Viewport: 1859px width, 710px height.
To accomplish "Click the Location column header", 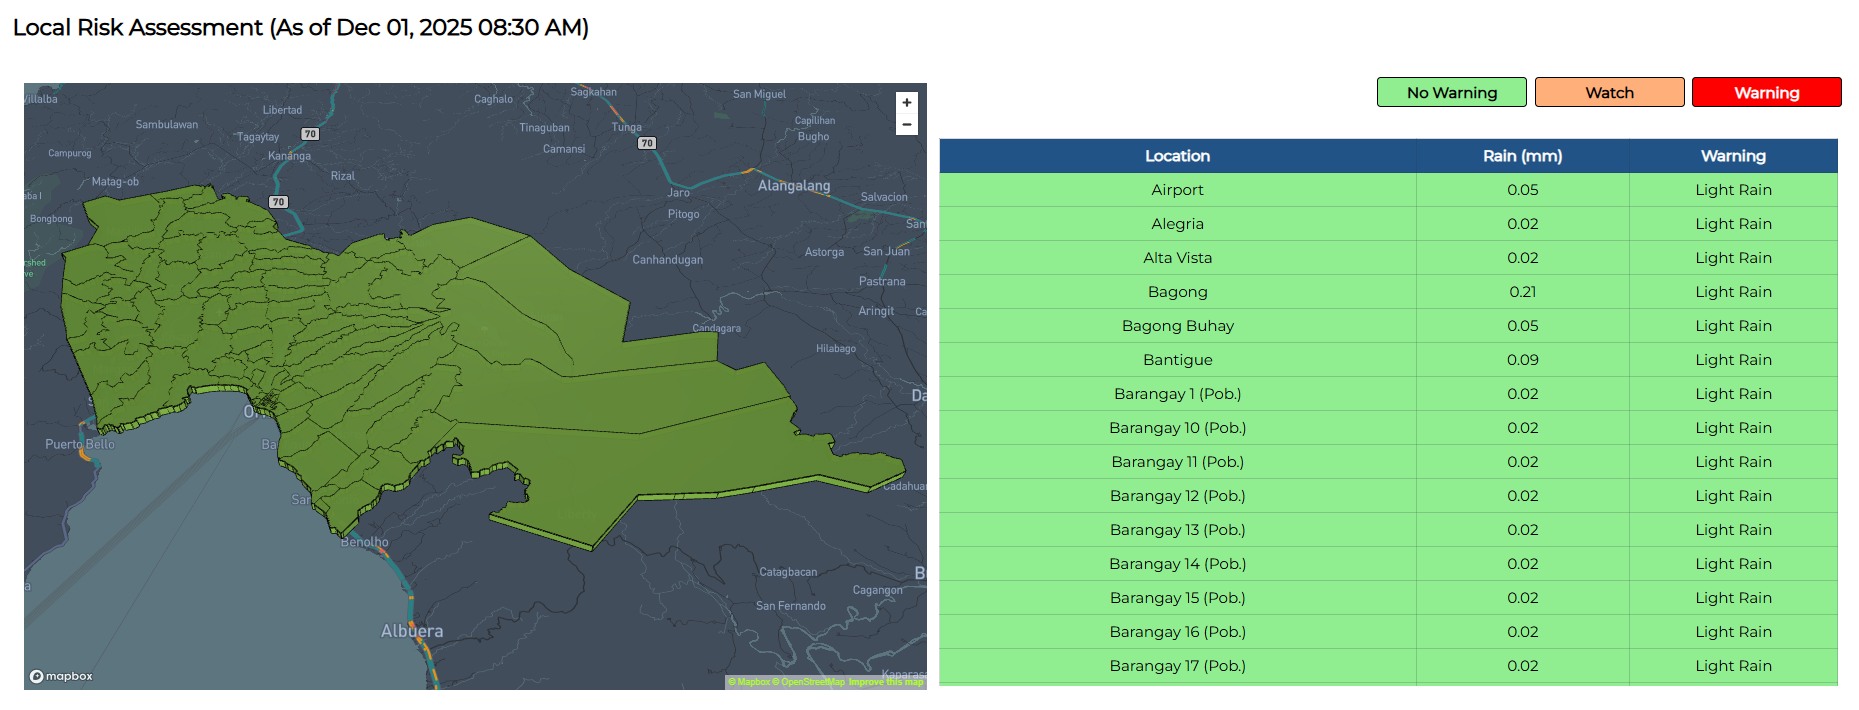I will 1177,156.
